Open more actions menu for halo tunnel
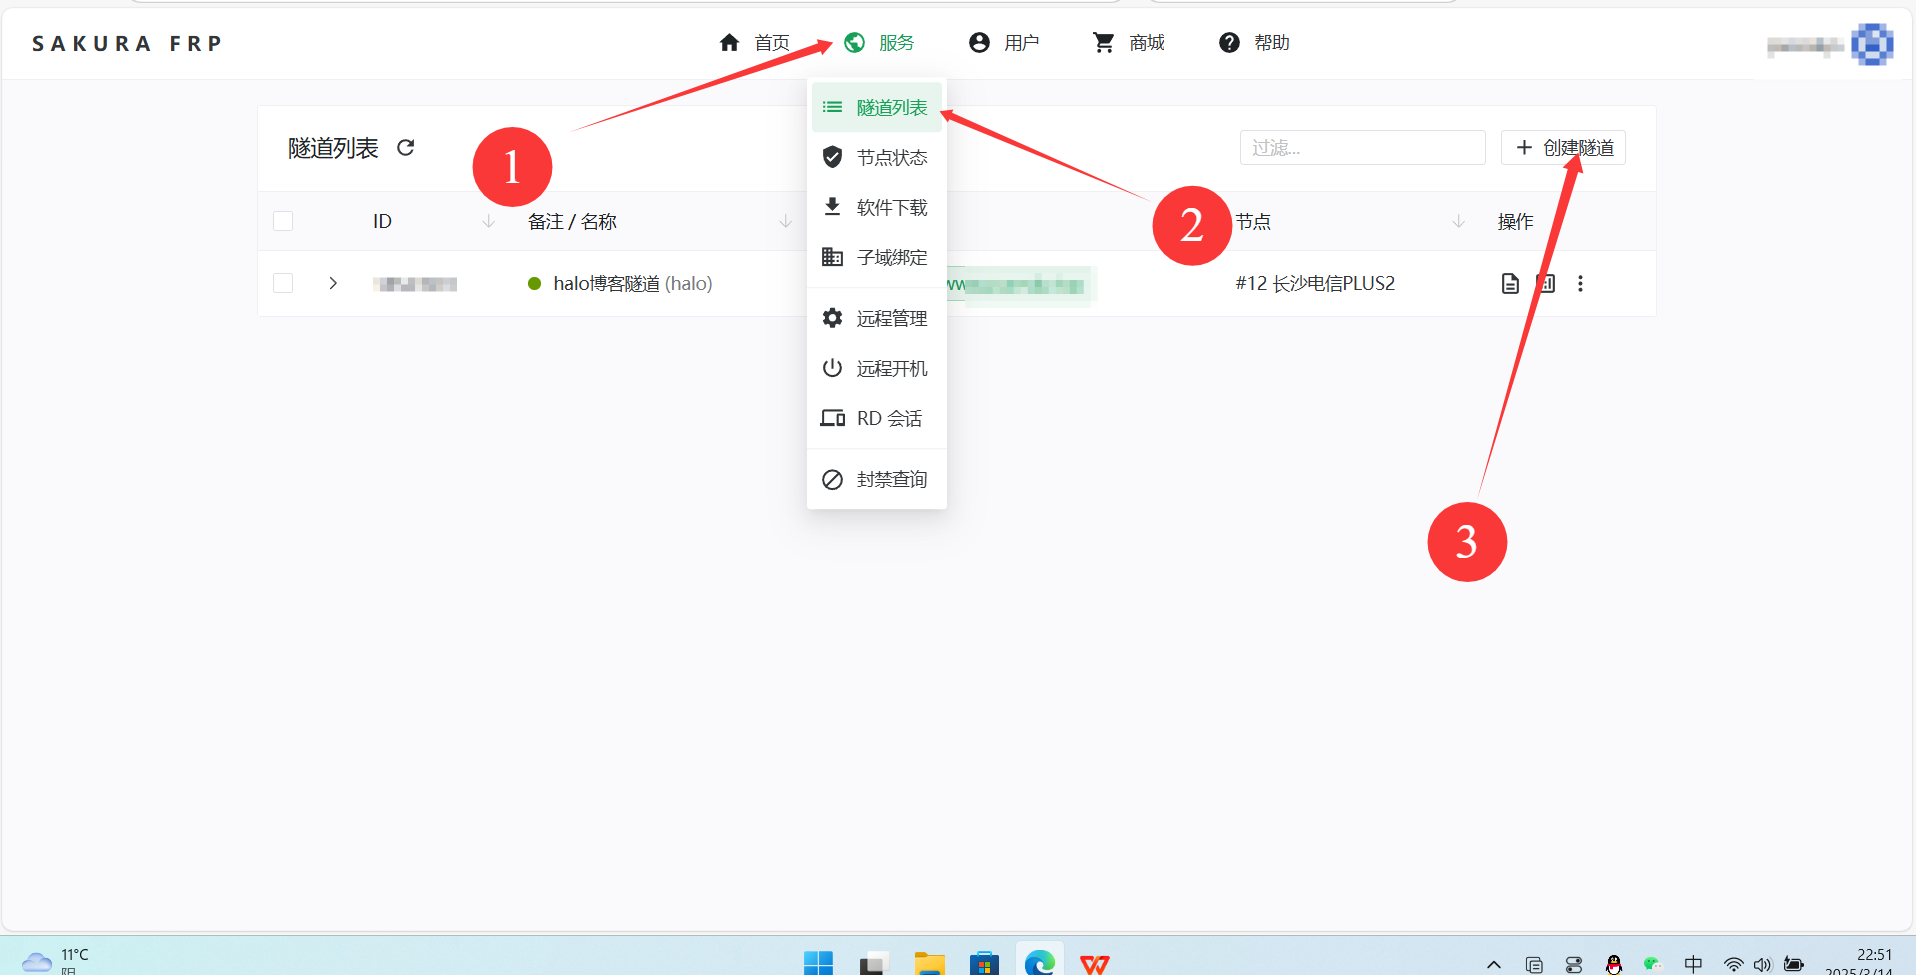 pos(1580,284)
